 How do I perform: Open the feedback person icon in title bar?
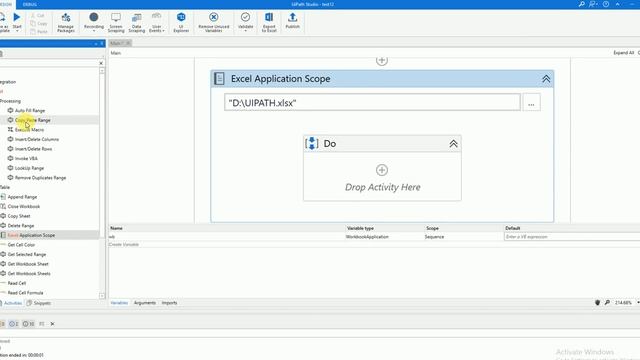coord(593,4)
